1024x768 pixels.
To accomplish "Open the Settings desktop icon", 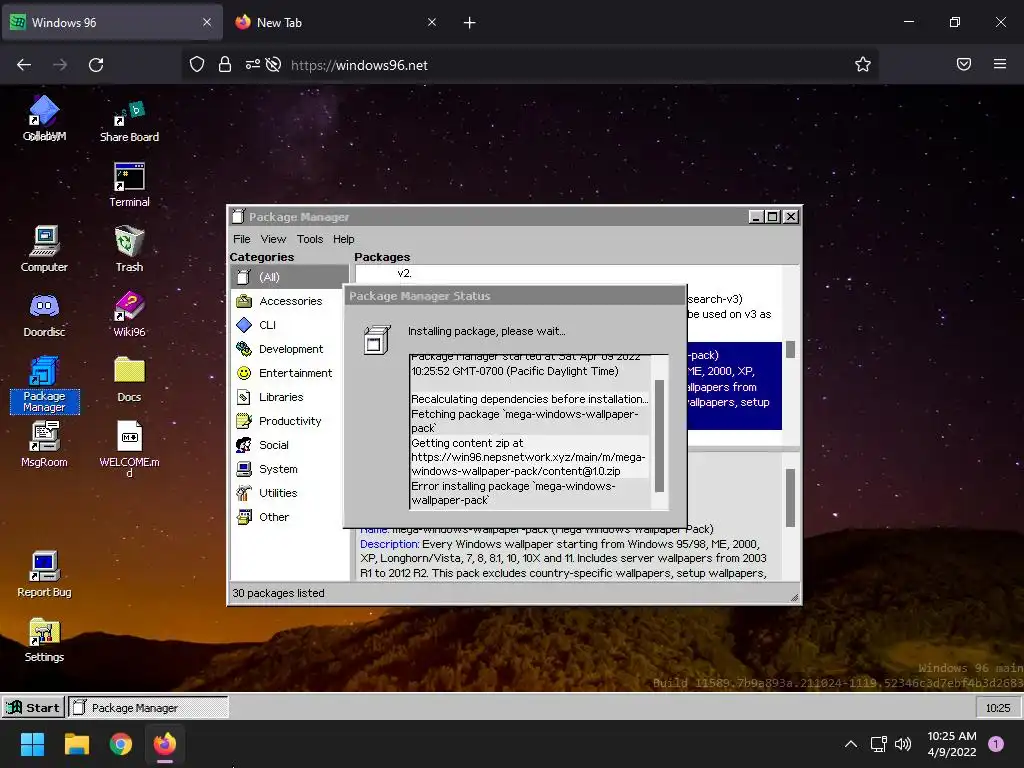I will 44,639.
